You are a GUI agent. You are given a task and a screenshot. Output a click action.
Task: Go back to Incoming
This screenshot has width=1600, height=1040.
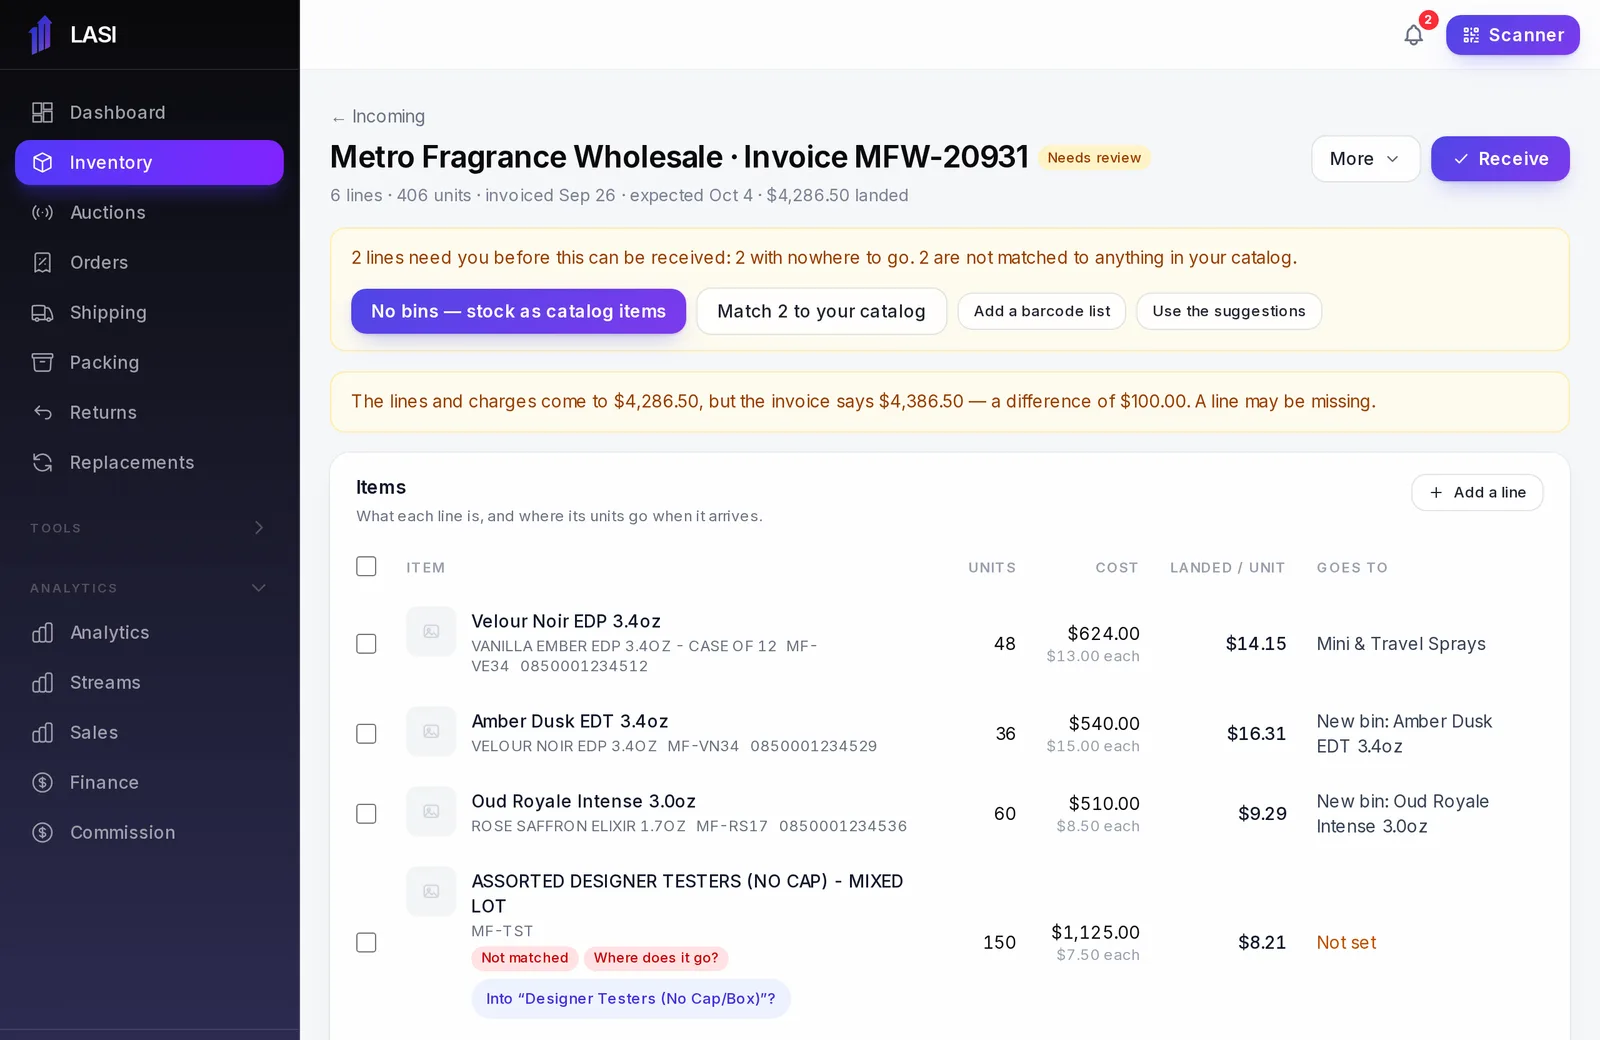click(x=378, y=117)
